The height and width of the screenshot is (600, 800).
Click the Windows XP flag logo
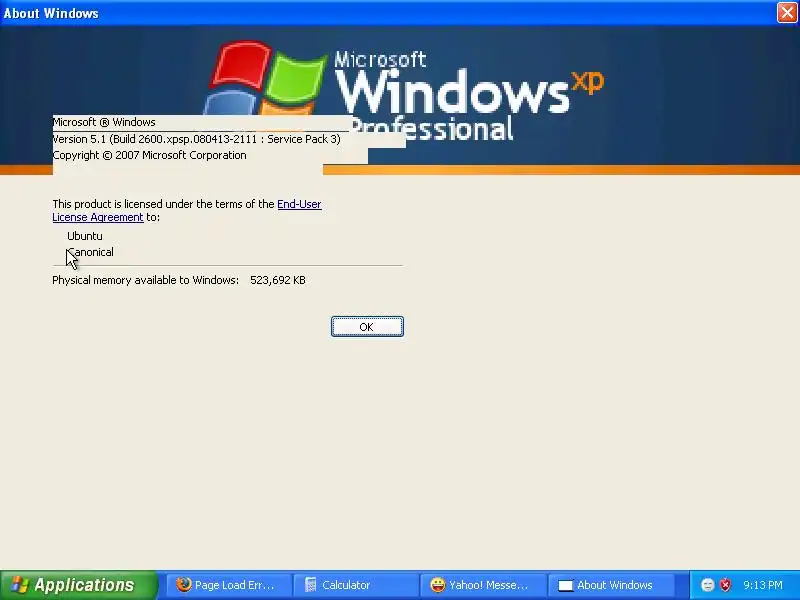(265, 79)
